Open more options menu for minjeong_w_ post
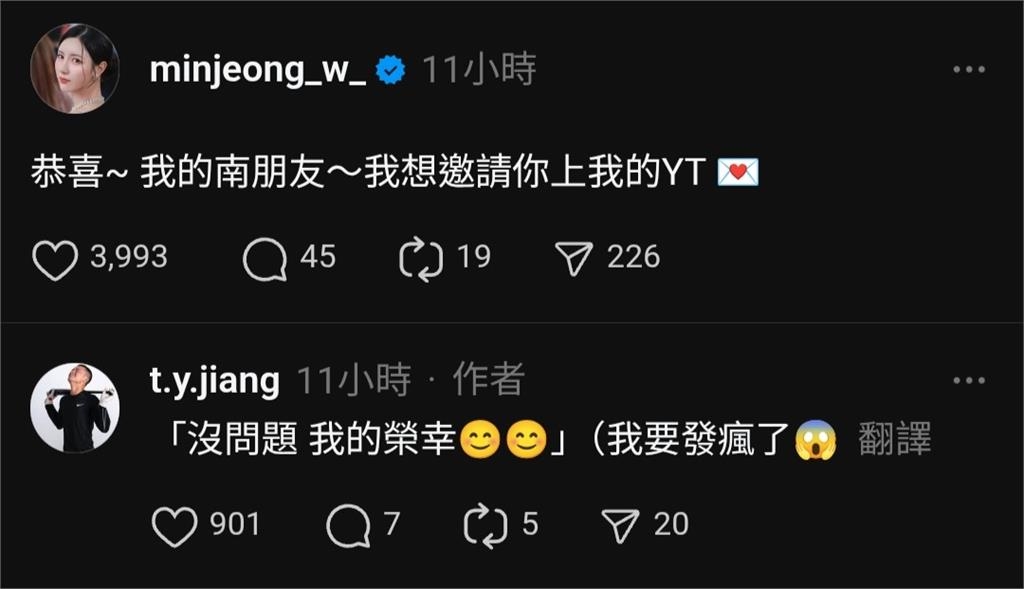The width and height of the screenshot is (1024, 589). click(968, 69)
